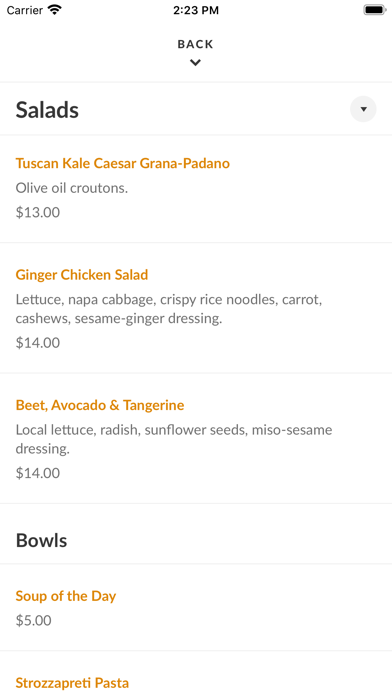This screenshot has height=696, width=392.
Task: Tap the $14.00 price under Ginger Chicken
Action: coord(38,343)
